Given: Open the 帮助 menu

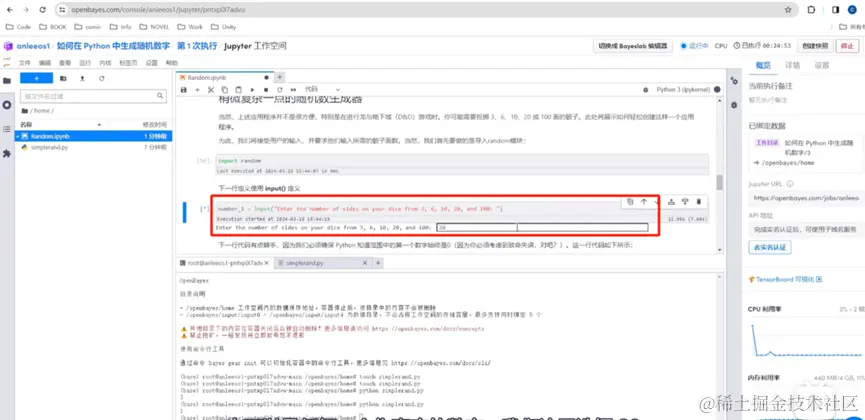Looking at the screenshot, I should pos(172,63).
